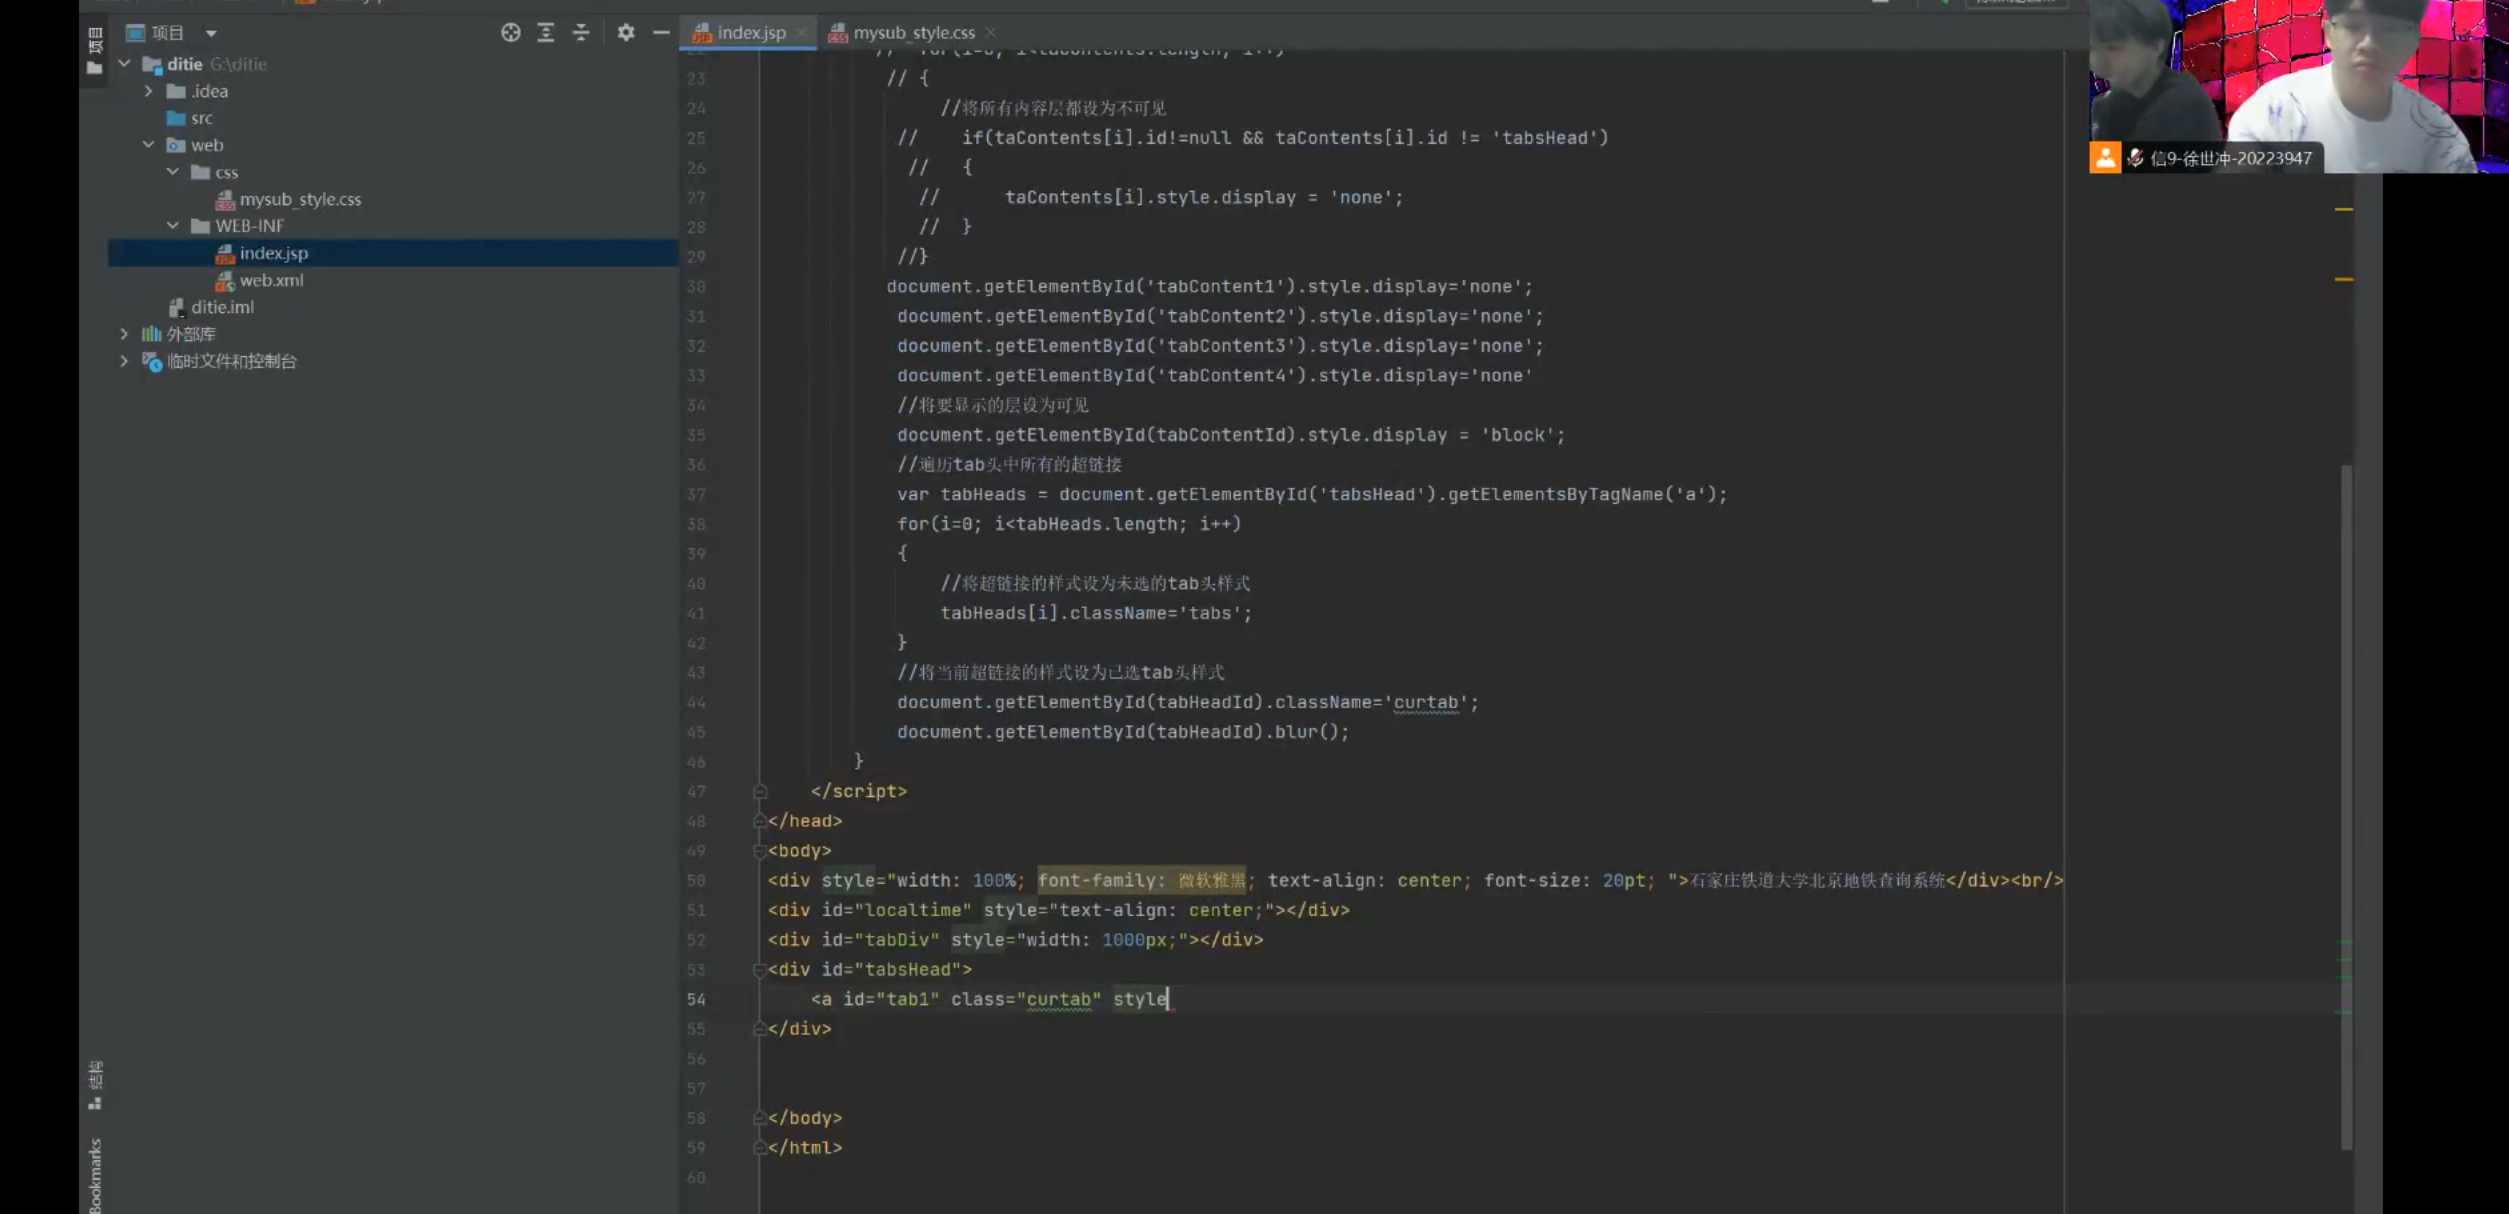Select the src folder in tree
2509x1214 pixels.
coord(201,118)
